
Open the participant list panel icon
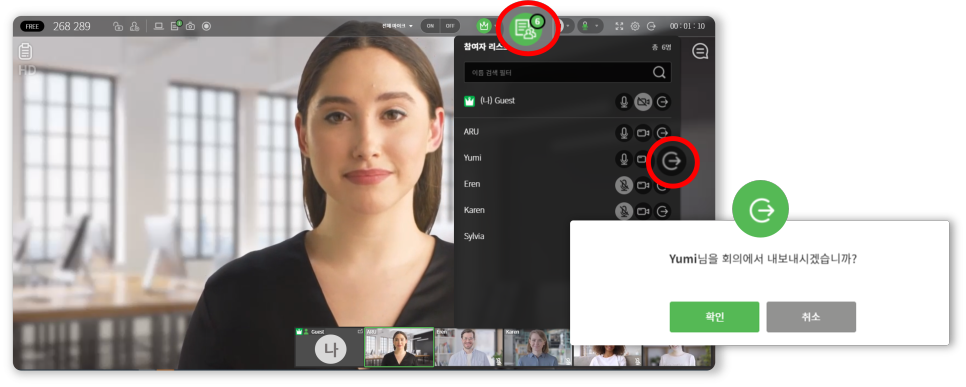(x=527, y=29)
